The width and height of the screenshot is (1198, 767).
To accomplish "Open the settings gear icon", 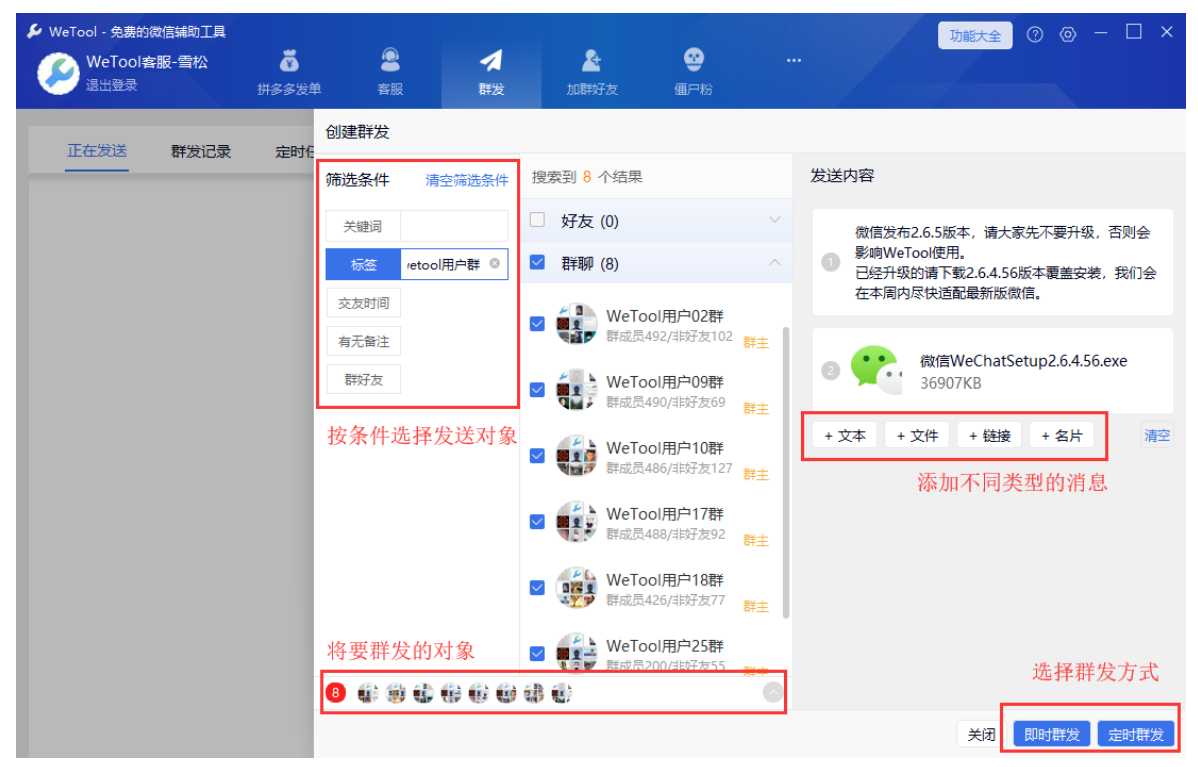I will (x=1067, y=34).
